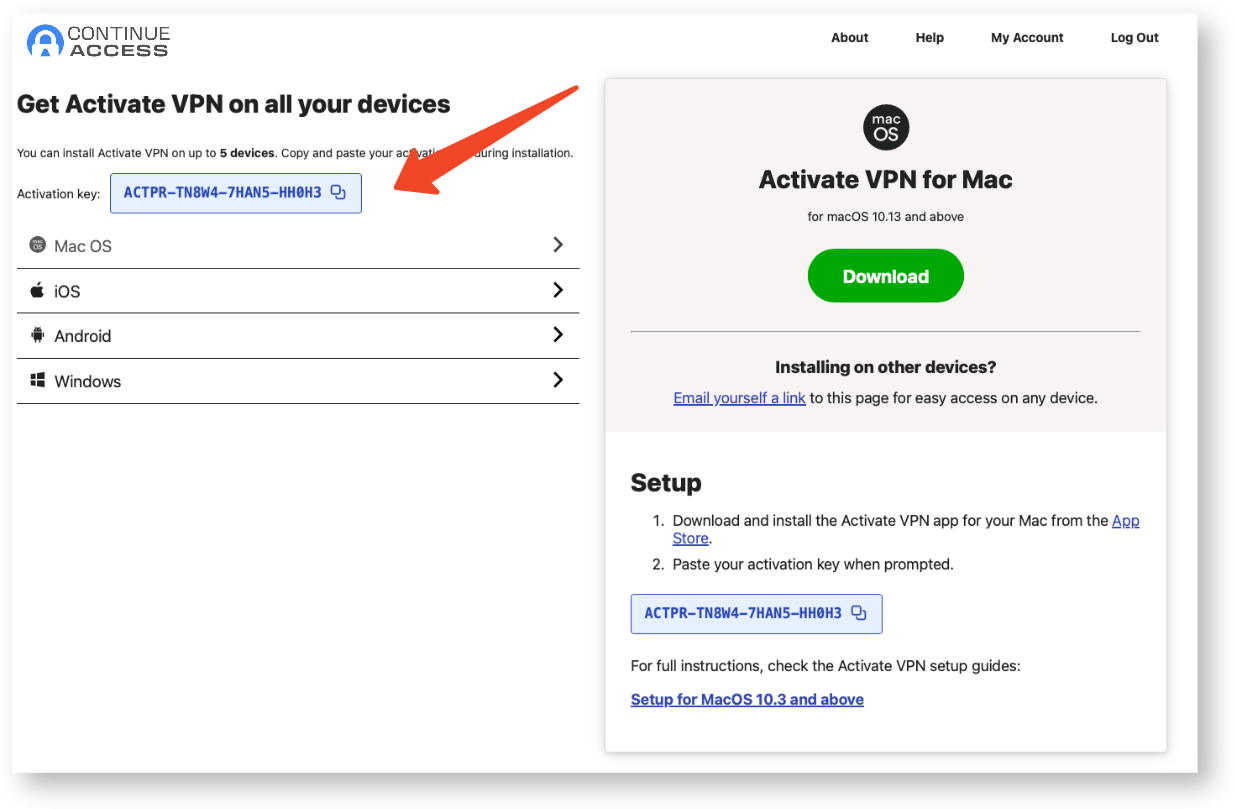Open the About menu item
The image size is (1235, 809).
tap(849, 37)
